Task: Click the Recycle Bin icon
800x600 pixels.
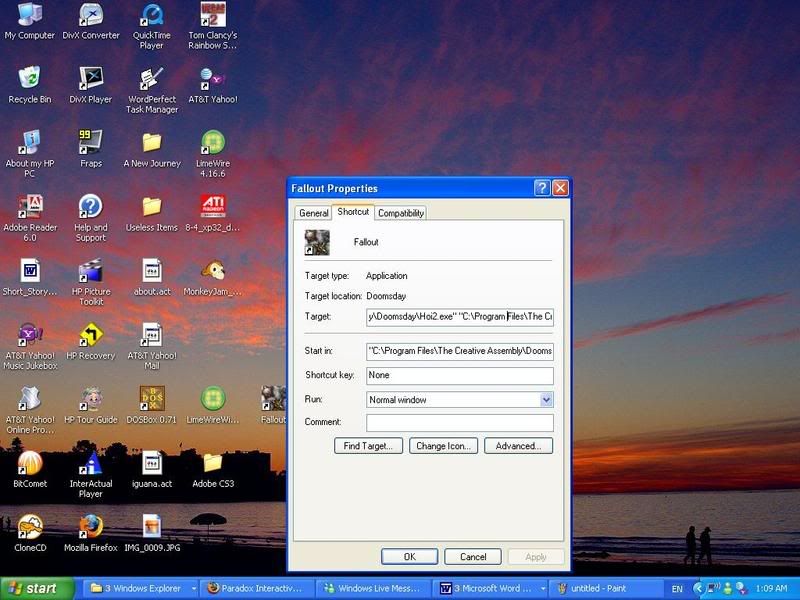Action: tap(30, 79)
